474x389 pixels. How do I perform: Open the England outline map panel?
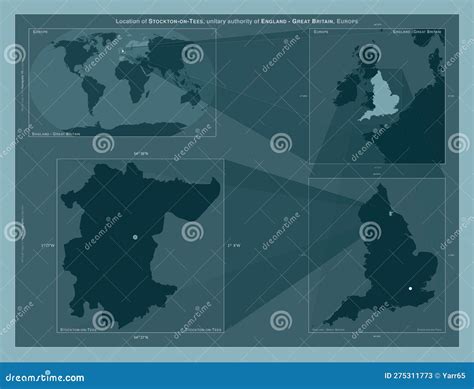pyautogui.click(x=377, y=255)
